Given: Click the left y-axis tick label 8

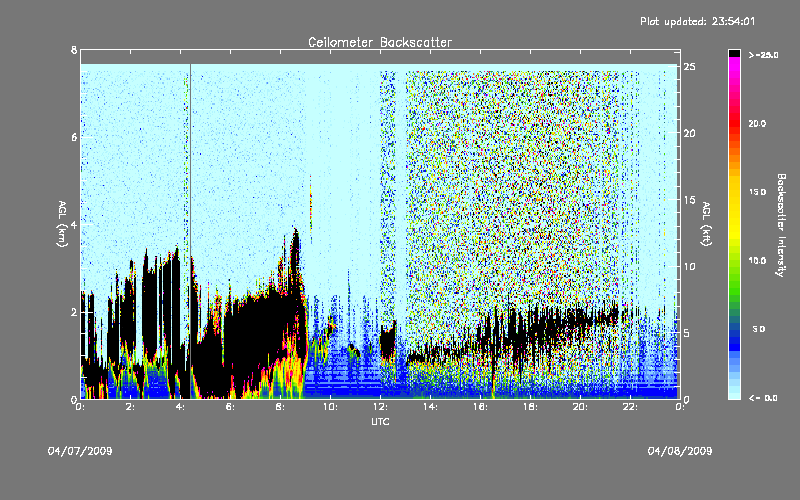Looking at the screenshot, I should (74, 50).
